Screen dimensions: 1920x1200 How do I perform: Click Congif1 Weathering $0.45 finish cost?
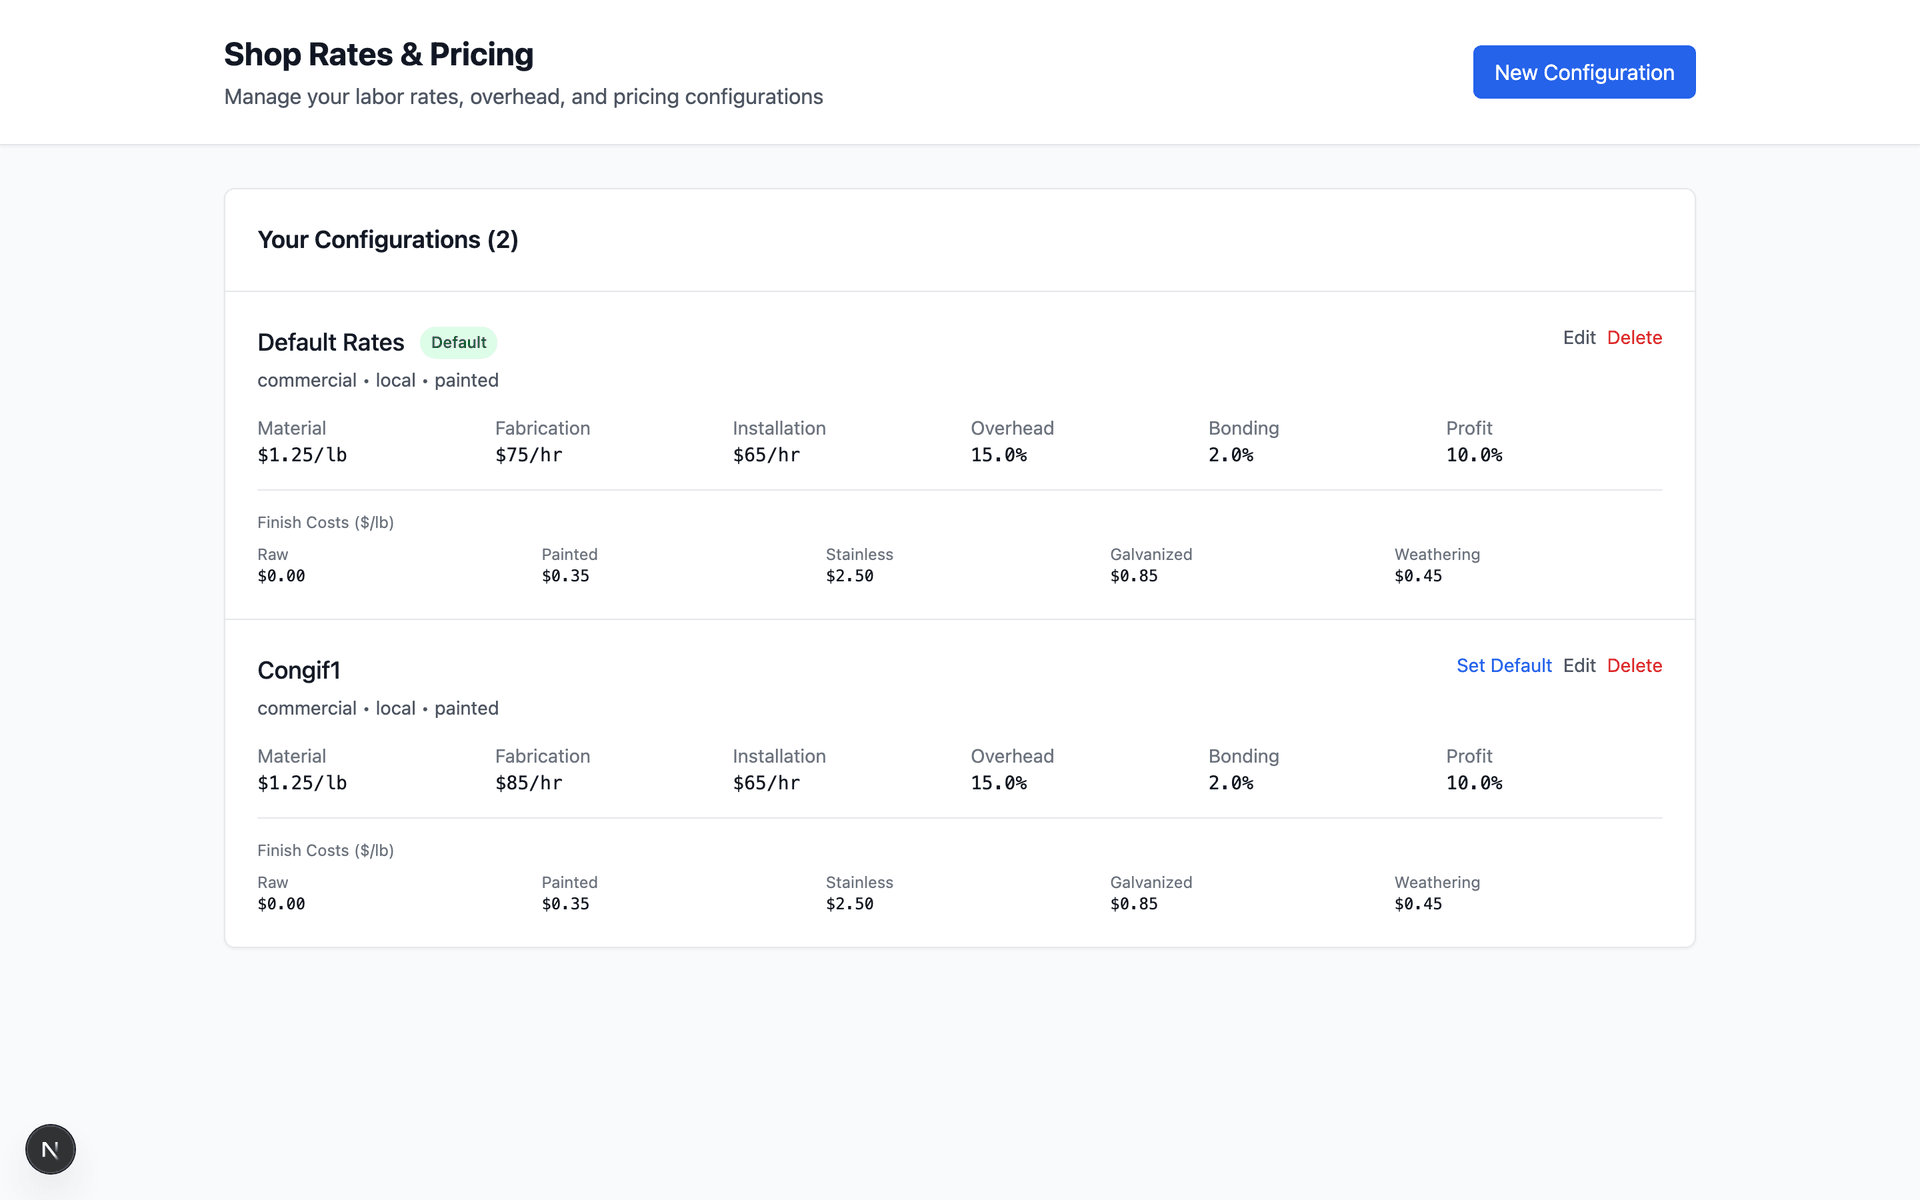pyautogui.click(x=1417, y=904)
